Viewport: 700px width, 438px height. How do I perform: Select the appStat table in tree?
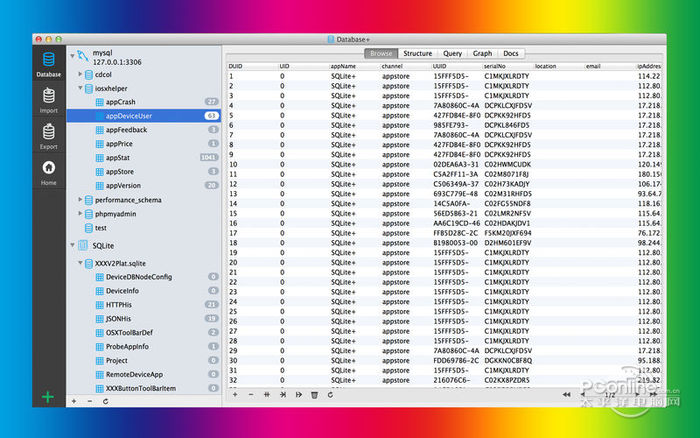(x=118, y=158)
